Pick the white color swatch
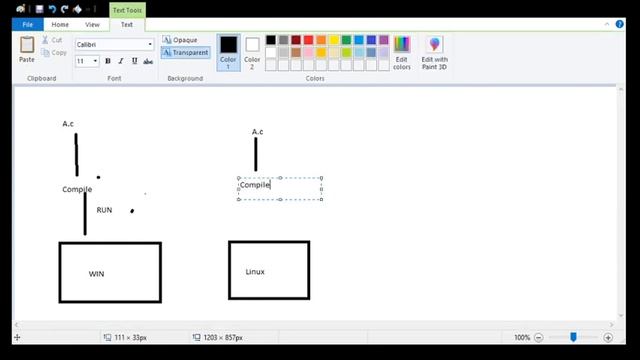Viewport: 640px width, 360px height. (271, 52)
